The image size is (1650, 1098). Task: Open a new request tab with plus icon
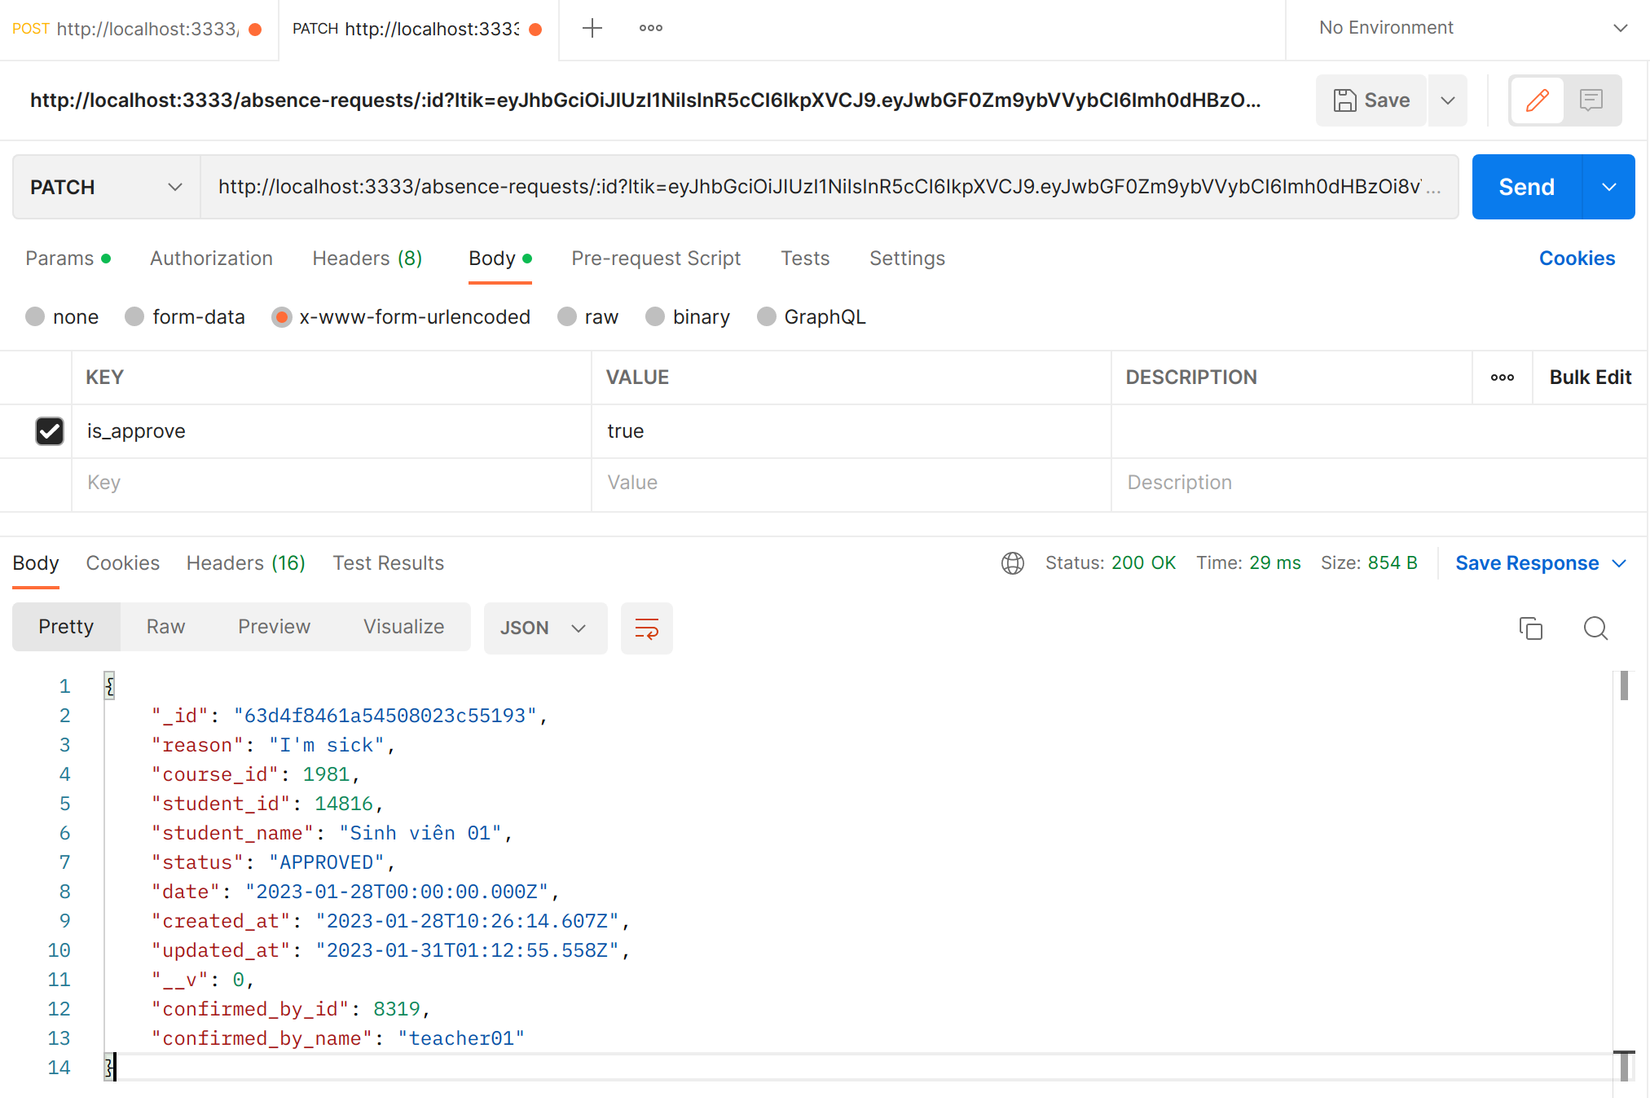point(592,28)
